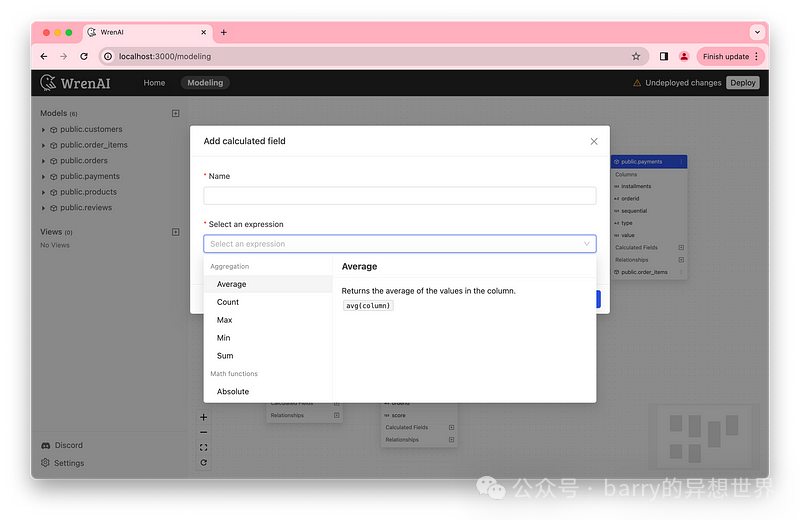Click the fit view canvas icon

tap(204, 447)
